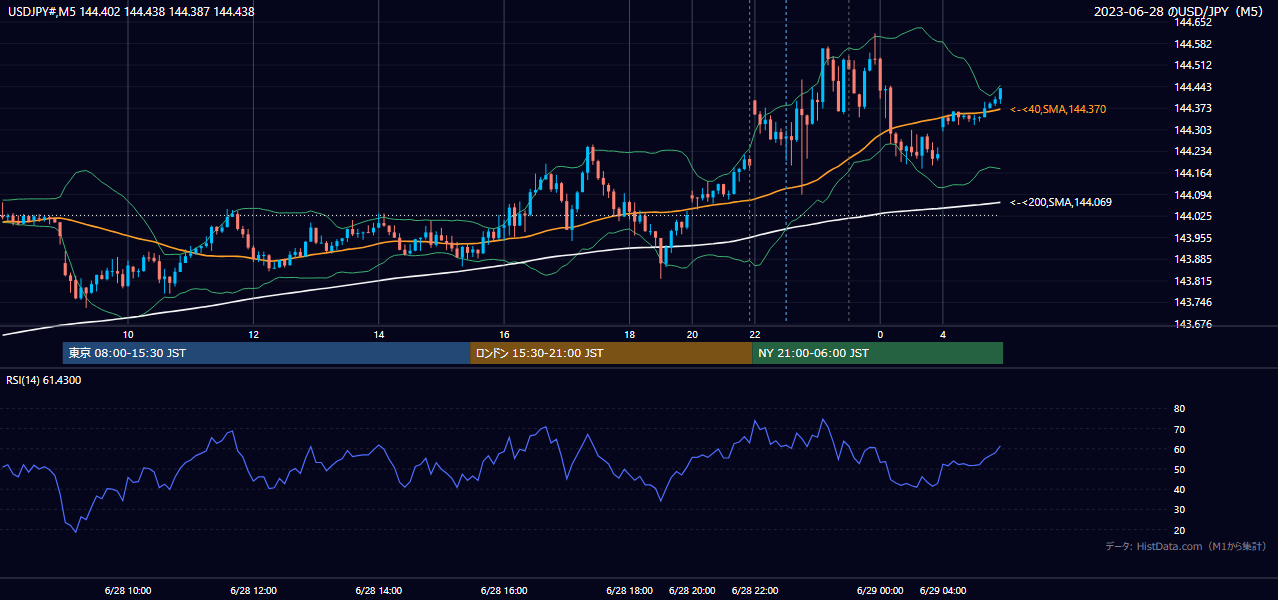
Task: Click the '2023-06-28 のUSD/JPY (M5)' chart title
Action: pos(1179,12)
